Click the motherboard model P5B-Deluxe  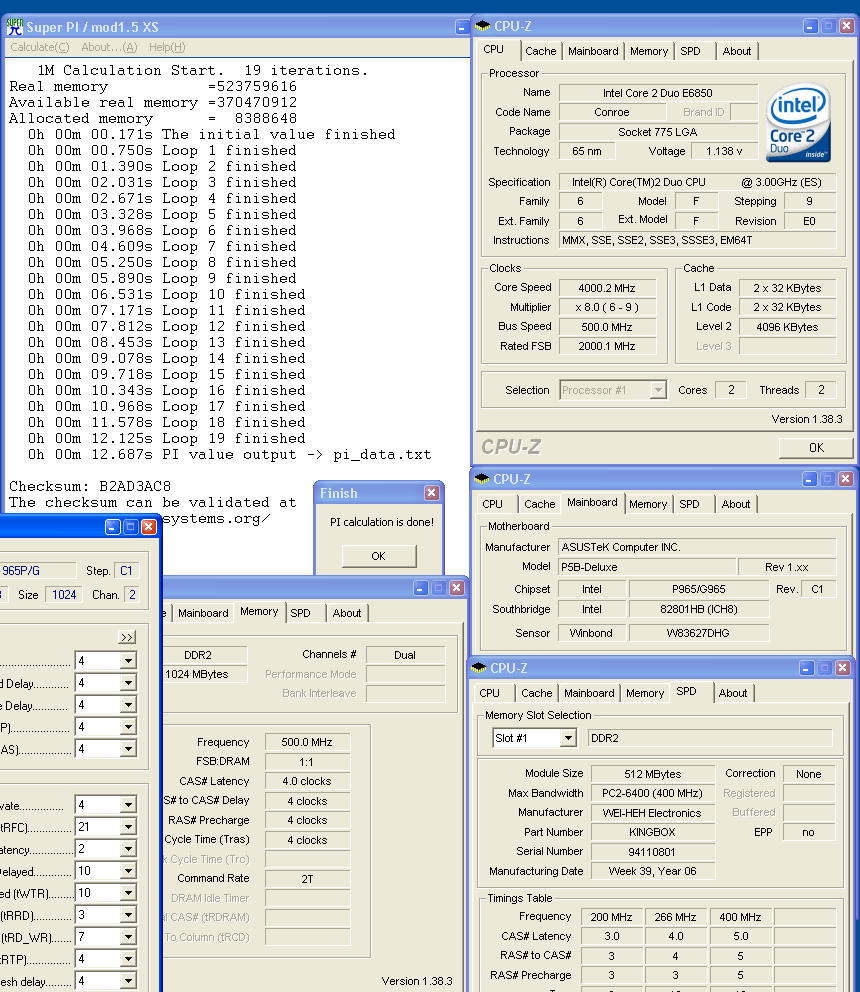click(647, 567)
